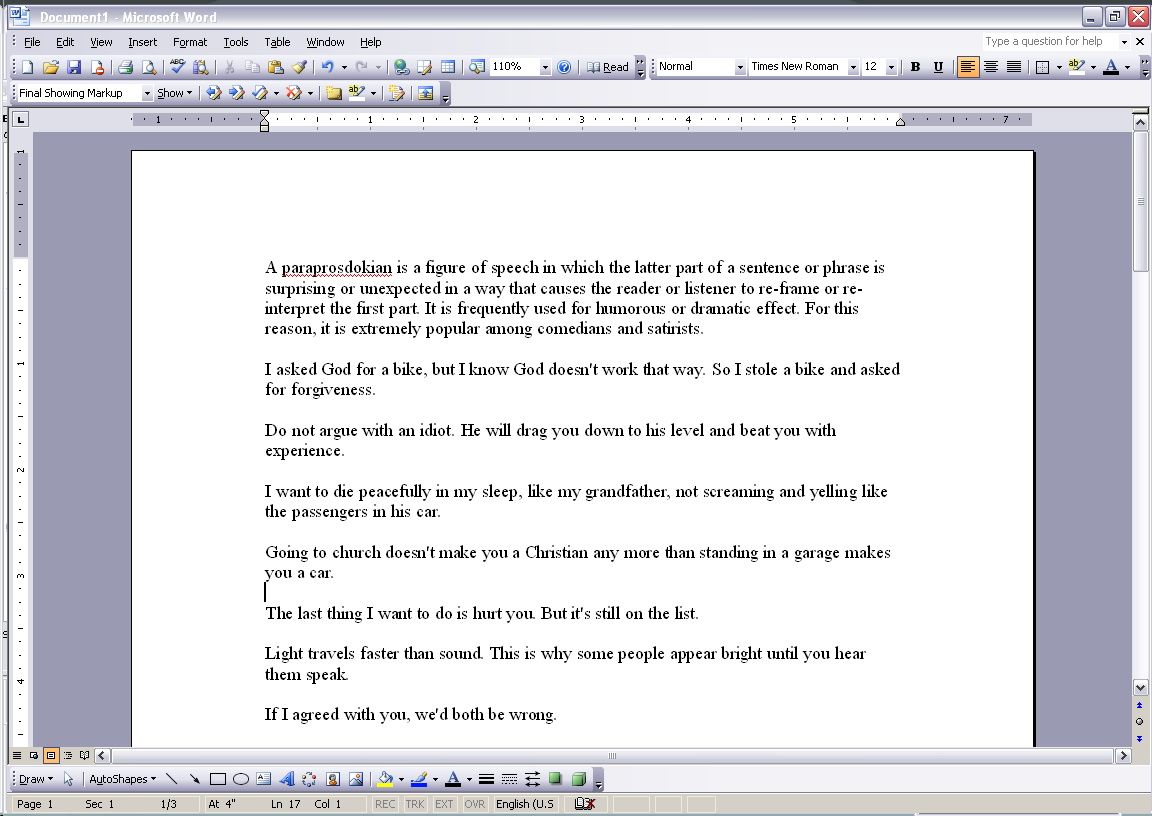Click the Draw button on the Drawing toolbar
Viewport: 1152px width, 816px height.
[33, 778]
